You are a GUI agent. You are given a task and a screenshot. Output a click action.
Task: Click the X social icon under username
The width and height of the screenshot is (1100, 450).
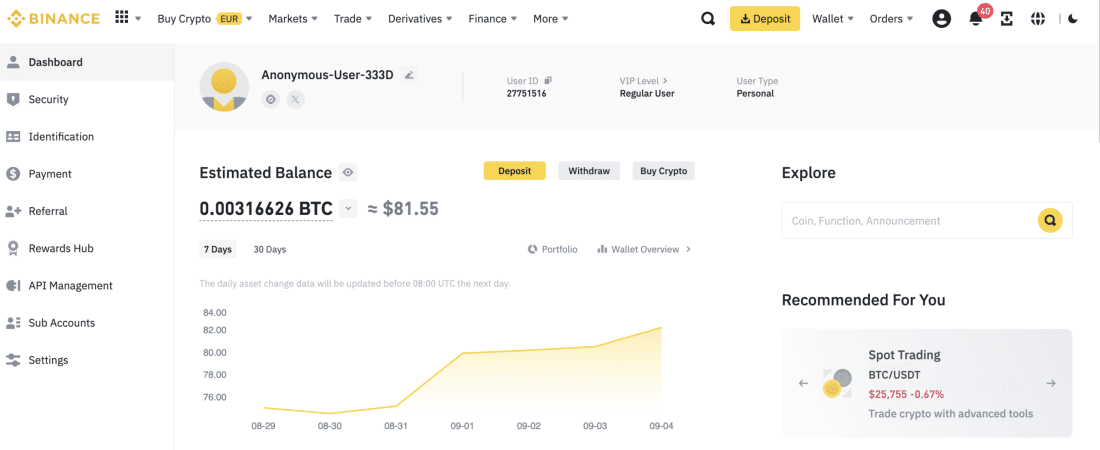click(295, 100)
